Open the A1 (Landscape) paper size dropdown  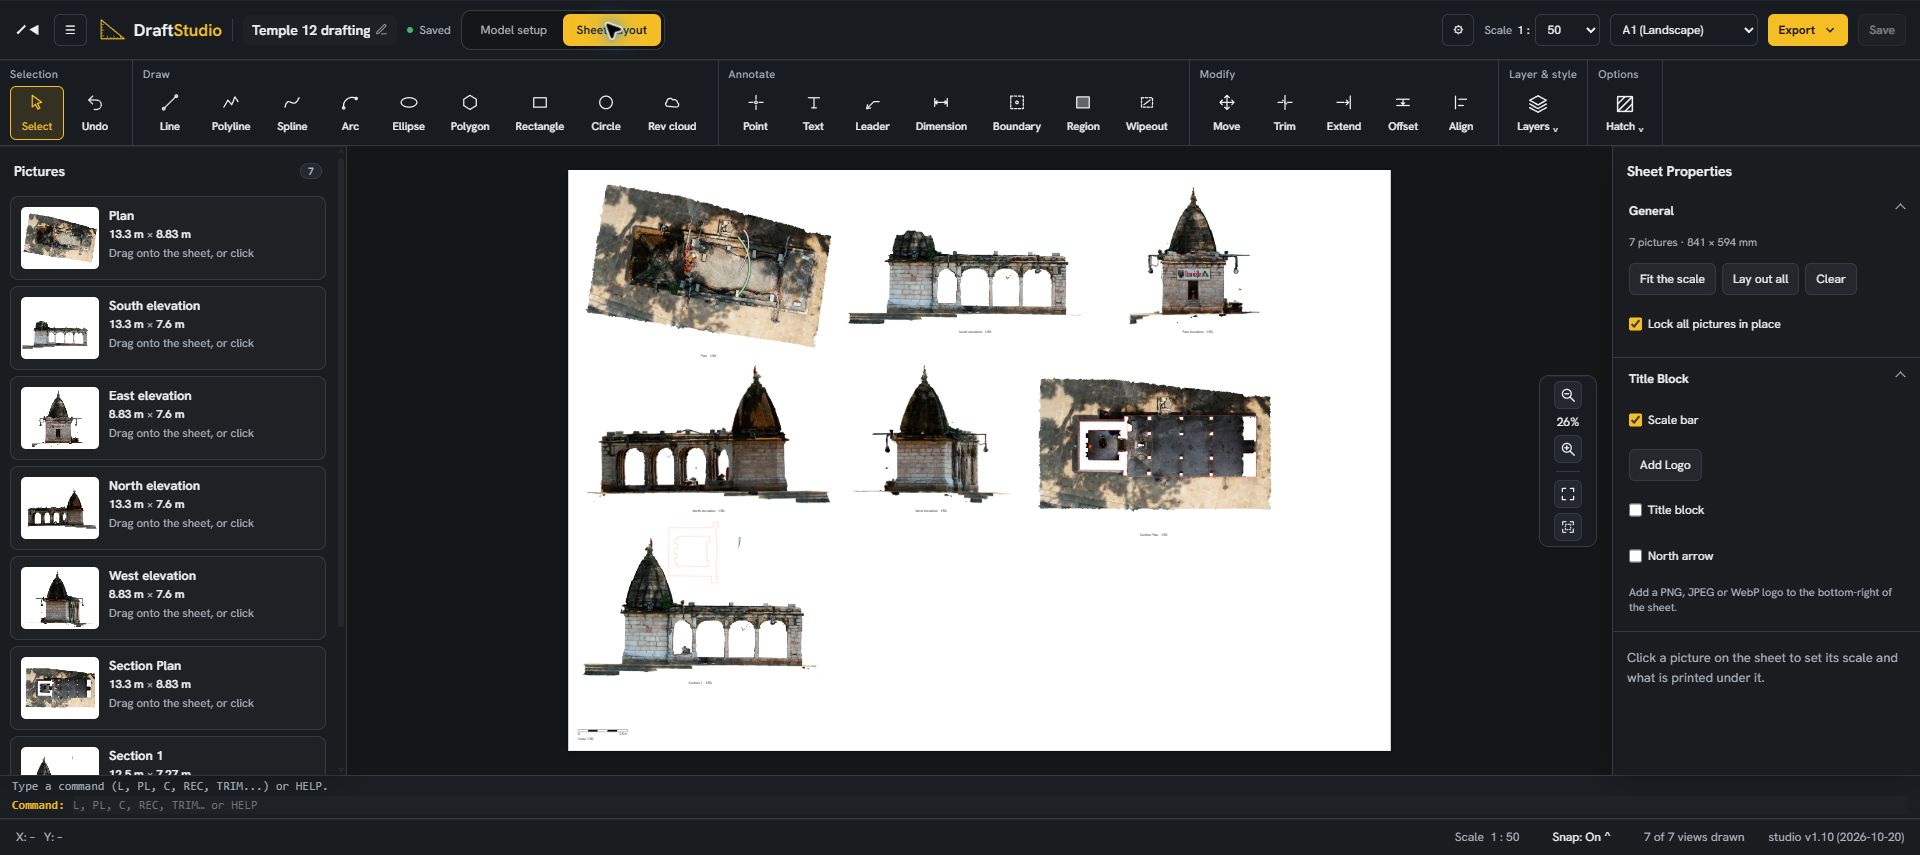click(1684, 30)
